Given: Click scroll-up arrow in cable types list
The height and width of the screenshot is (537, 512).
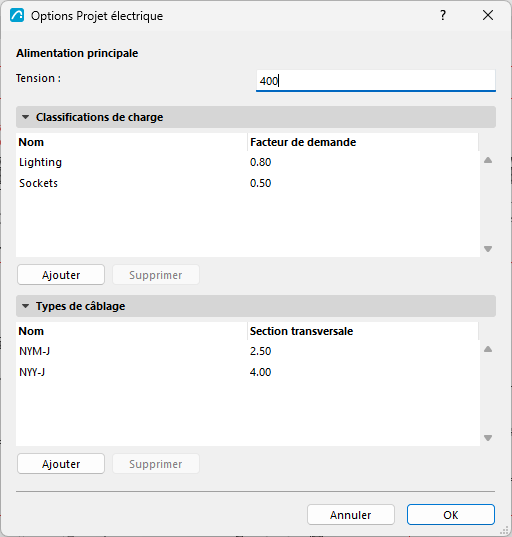Looking at the screenshot, I should point(488,349).
